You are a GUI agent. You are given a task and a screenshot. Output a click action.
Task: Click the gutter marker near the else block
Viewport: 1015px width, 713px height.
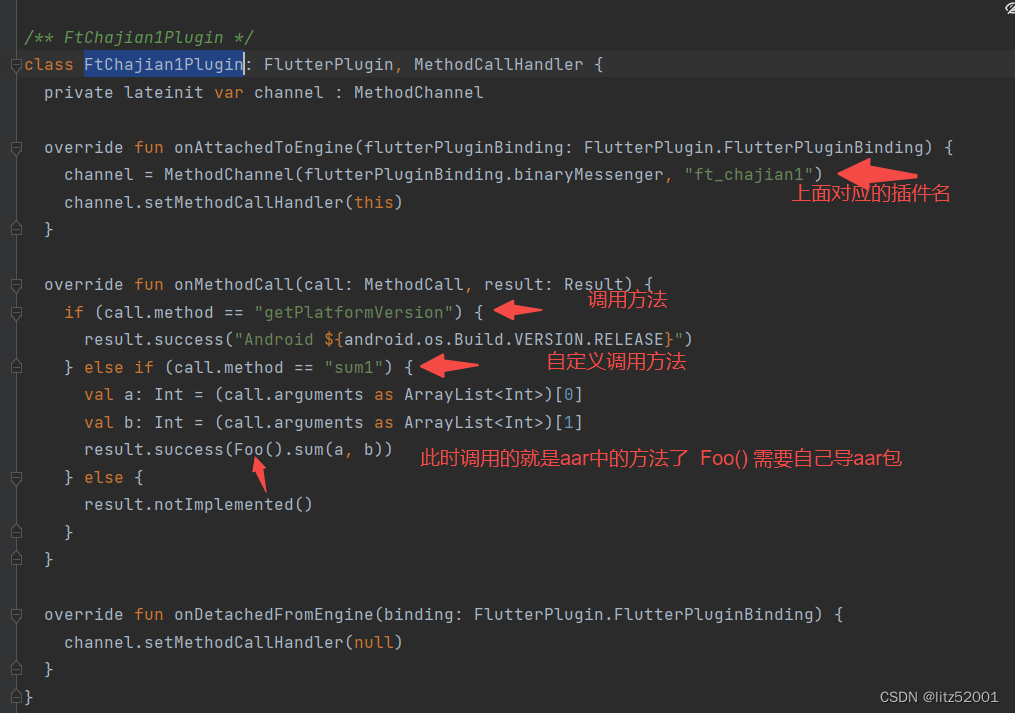(x=15, y=477)
